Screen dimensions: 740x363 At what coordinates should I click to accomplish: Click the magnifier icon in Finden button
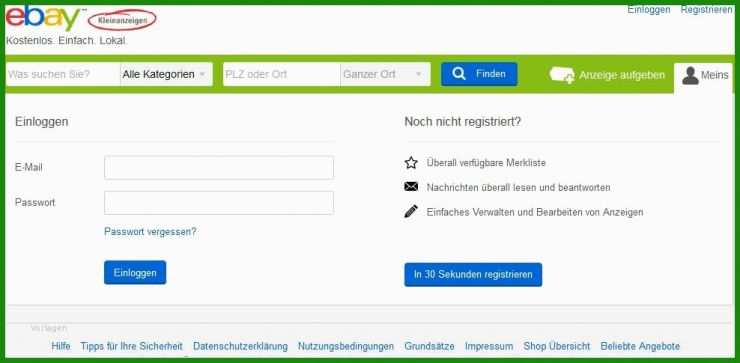(459, 74)
